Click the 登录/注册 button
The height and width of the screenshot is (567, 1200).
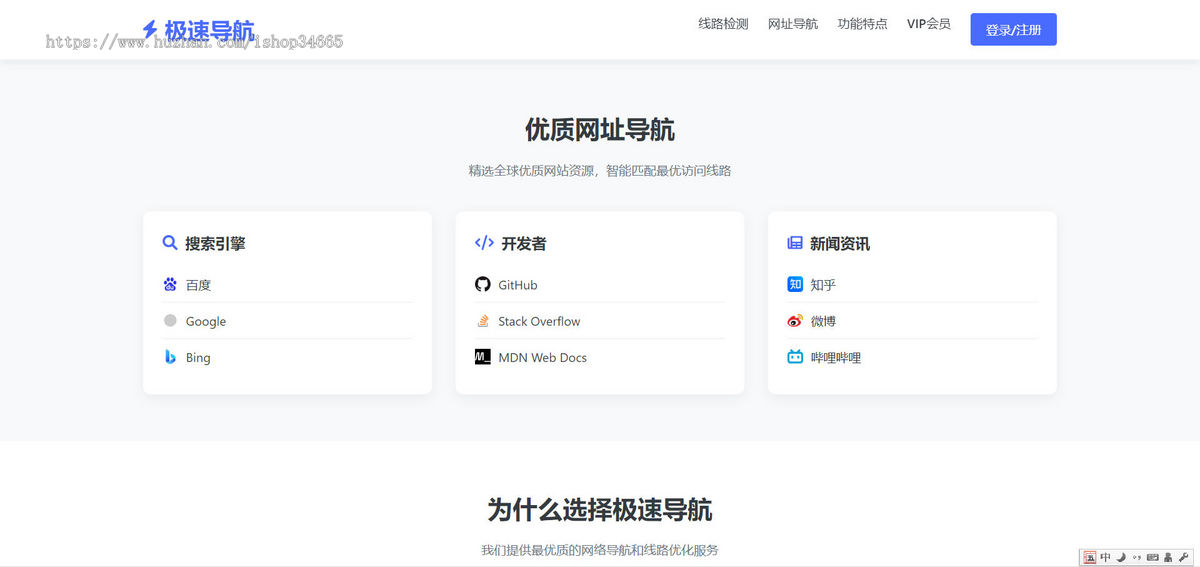(1013, 30)
